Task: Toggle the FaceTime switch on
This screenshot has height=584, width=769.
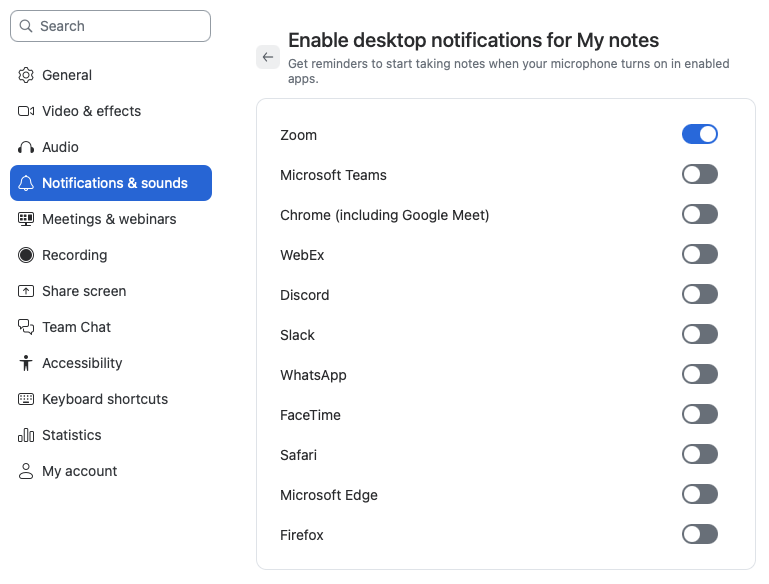Action: pyautogui.click(x=700, y=414)
